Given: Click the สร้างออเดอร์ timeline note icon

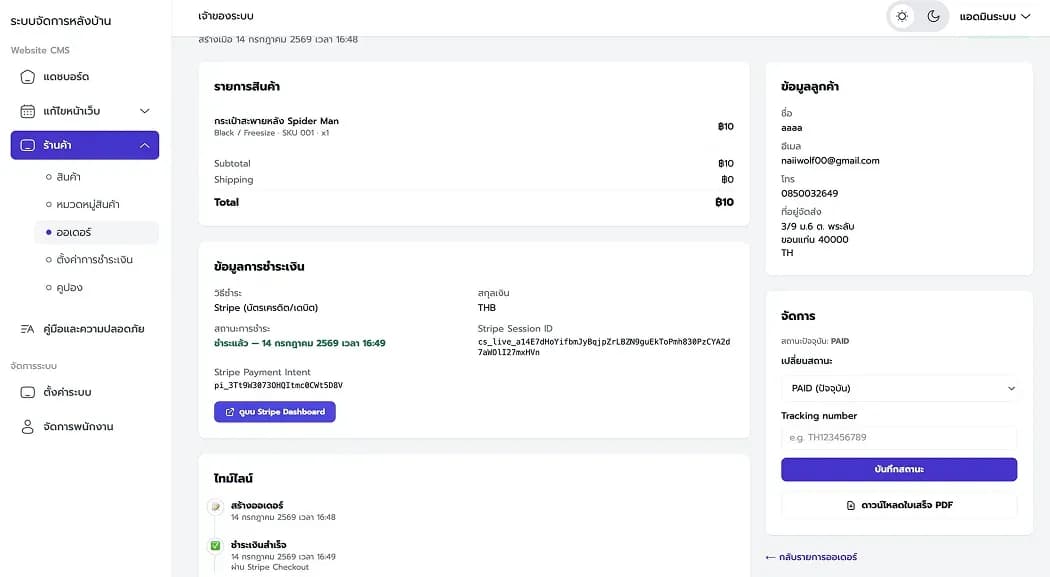Looking at the screenshot, I should [216, 507].
